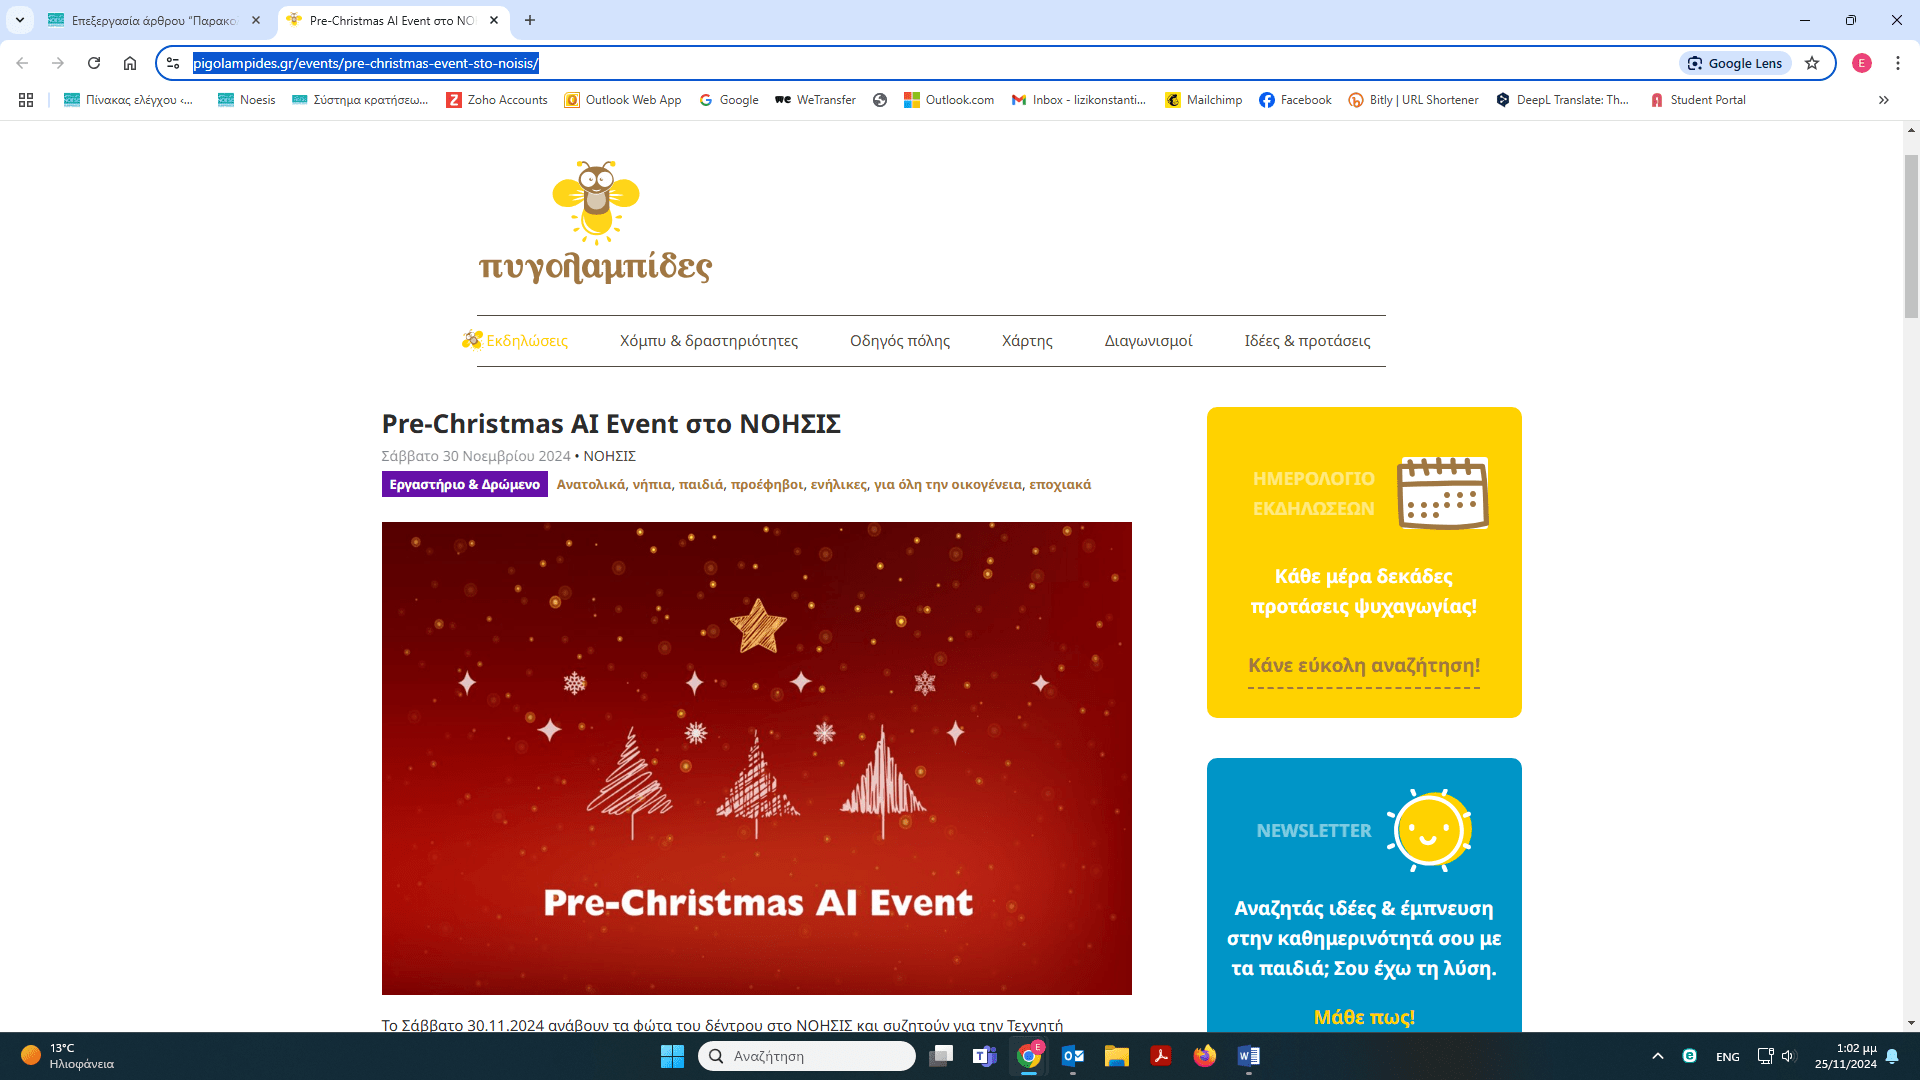This screenshot has height=1080, width=1920.
Task: Open Microsoft Word from taskbar
Action: pyautogui.click(x=1248, y=1056)
